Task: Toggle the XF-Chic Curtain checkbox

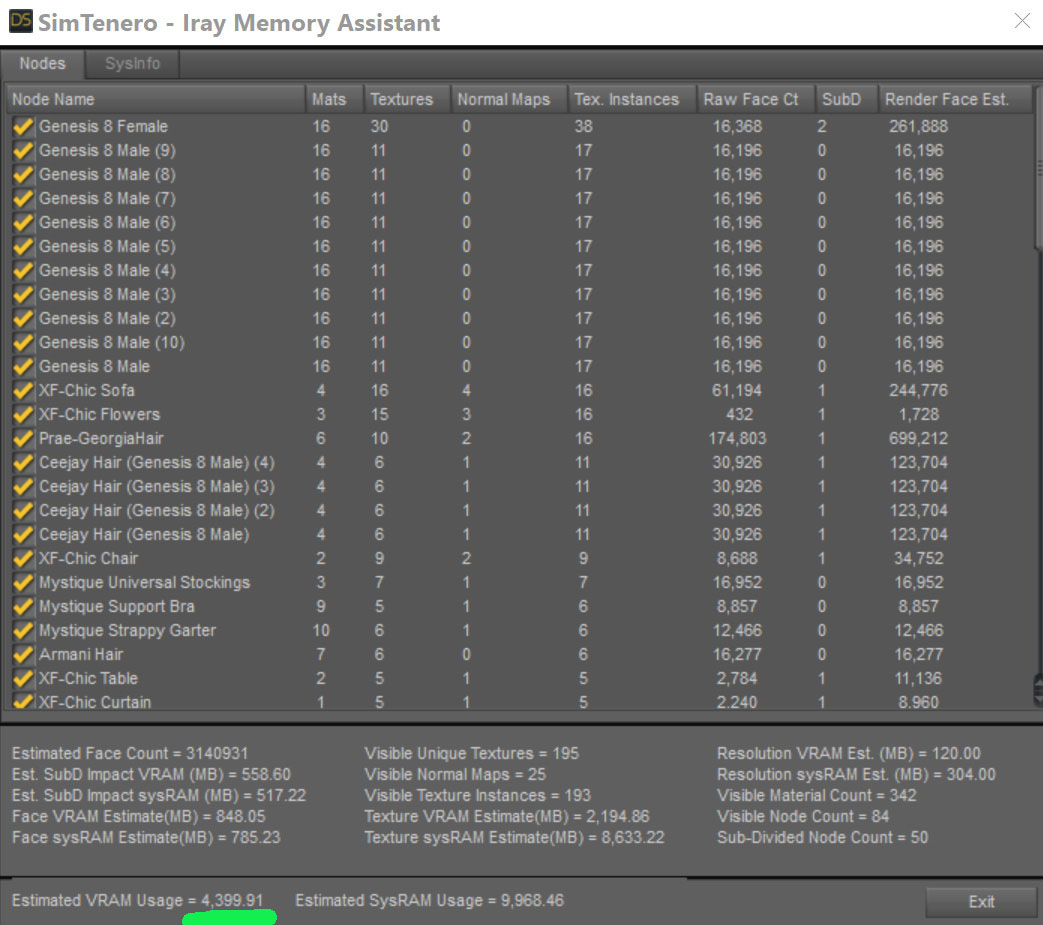Action: coord(23,701)
